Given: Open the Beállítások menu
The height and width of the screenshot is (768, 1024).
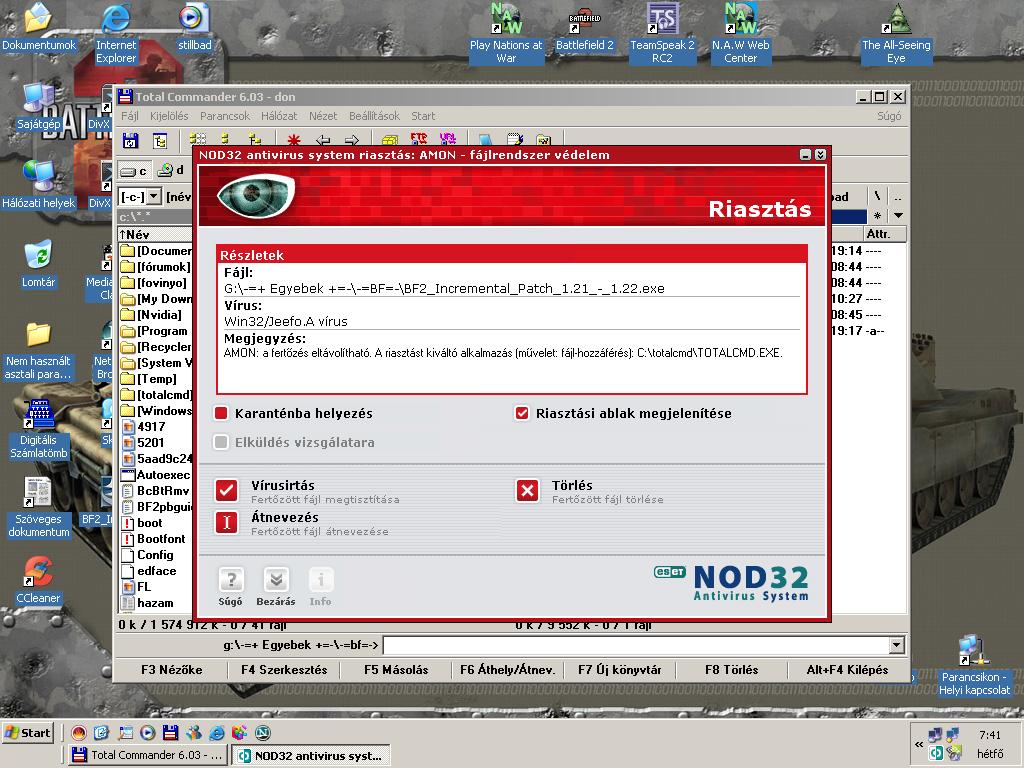Looking at the screenshot, I should (x=374, y=116).
